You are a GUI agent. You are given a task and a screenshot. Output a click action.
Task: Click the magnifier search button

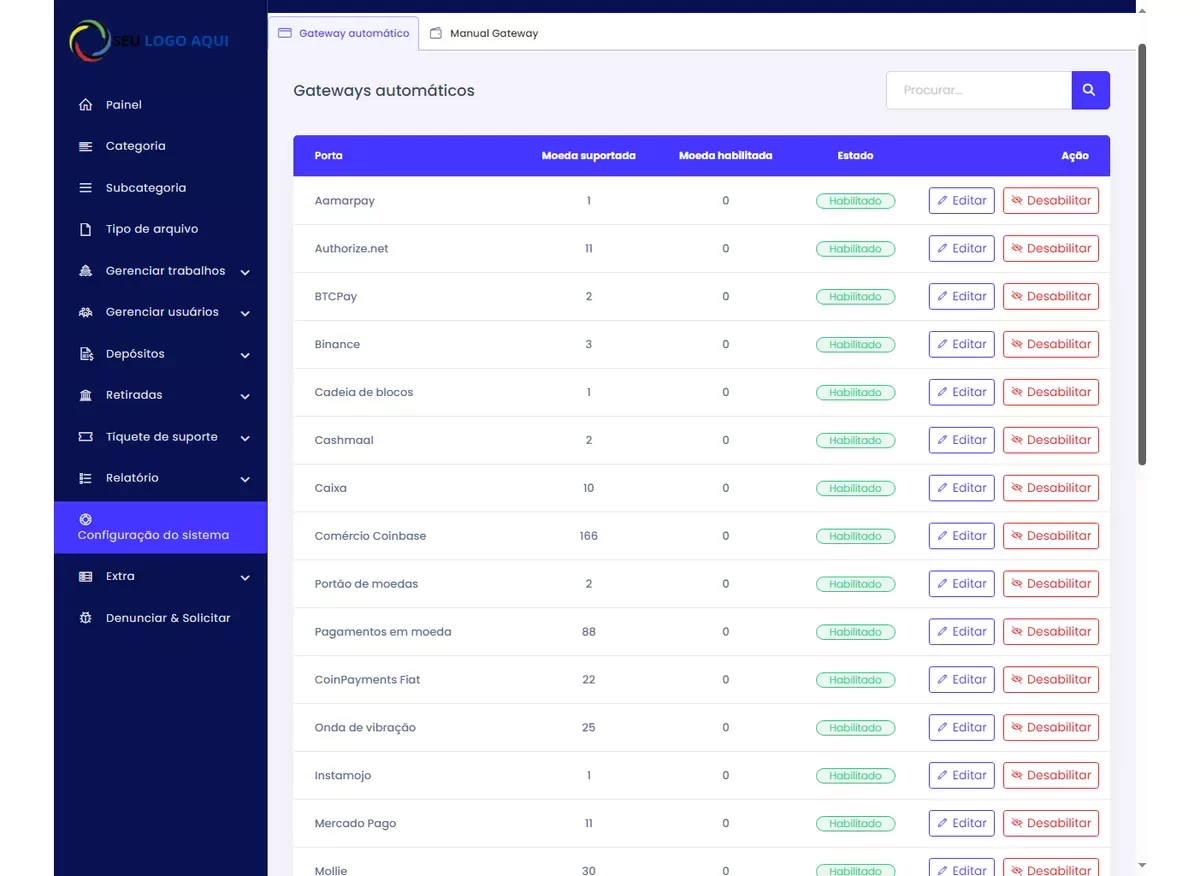pos(1090,90)
